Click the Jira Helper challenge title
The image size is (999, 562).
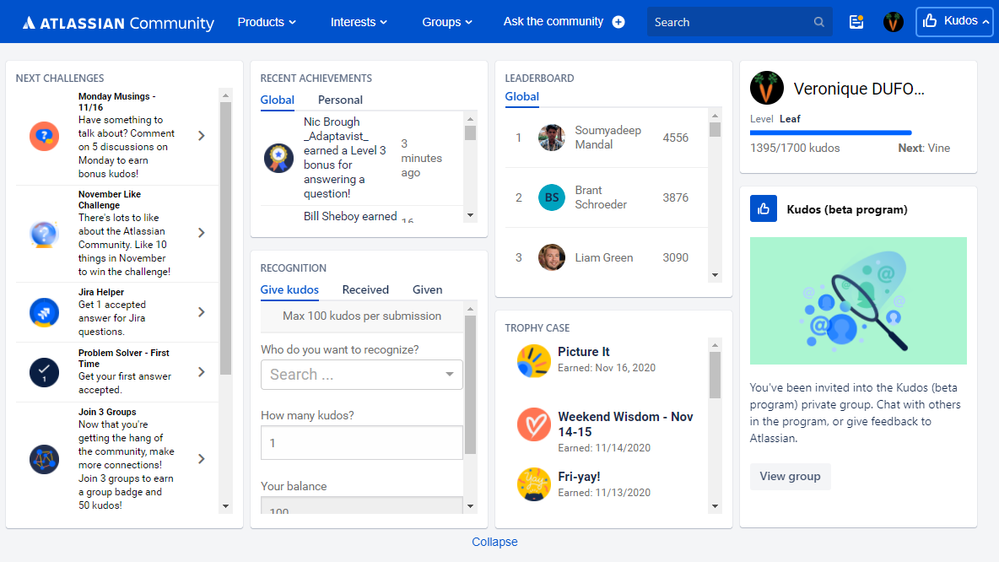click(x=101, y=292)
